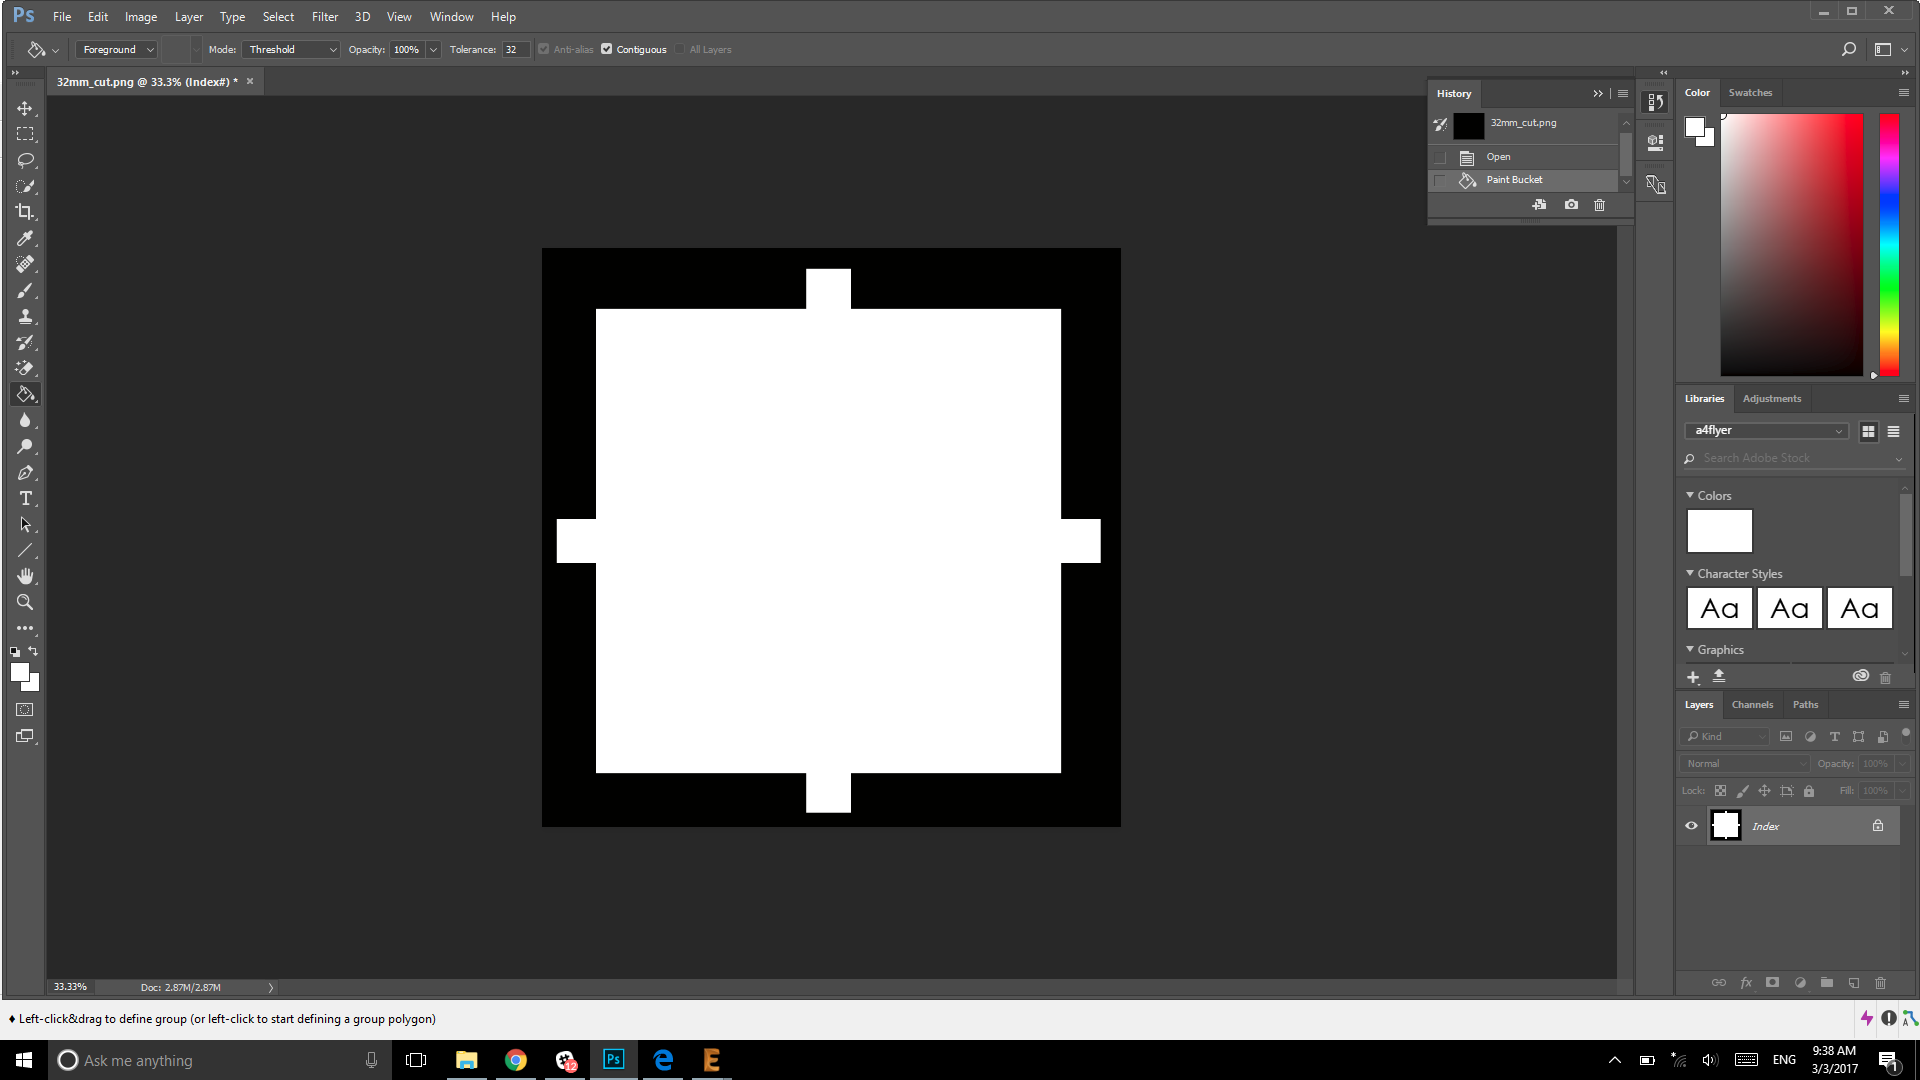Select the Eyedropper tool
Image resolution: width=1920 pixels, height=1080 pixels.
pos(25,238)
